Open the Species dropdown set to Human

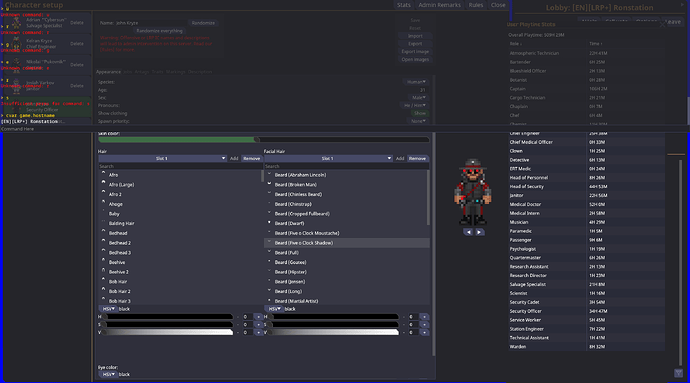coord(415,82)
